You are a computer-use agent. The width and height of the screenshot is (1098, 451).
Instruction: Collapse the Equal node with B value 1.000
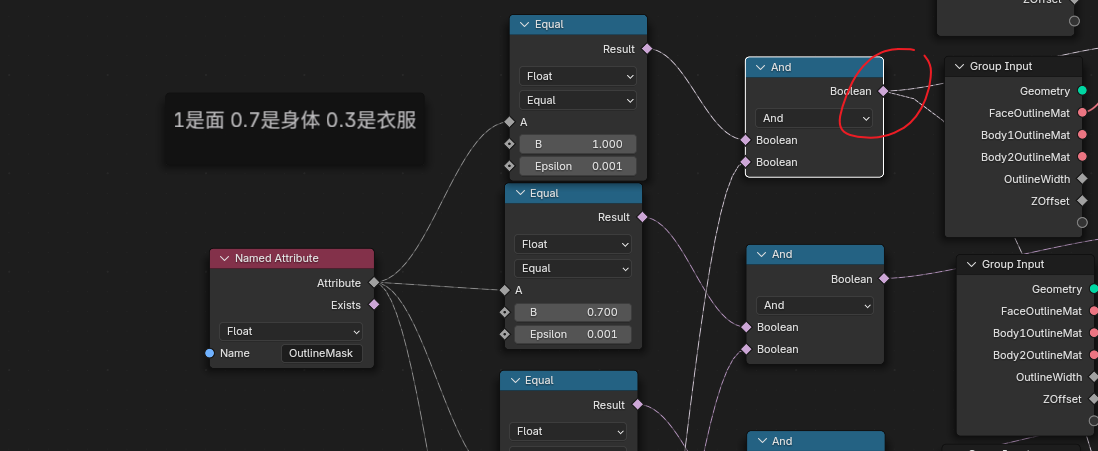pos(524,25)
